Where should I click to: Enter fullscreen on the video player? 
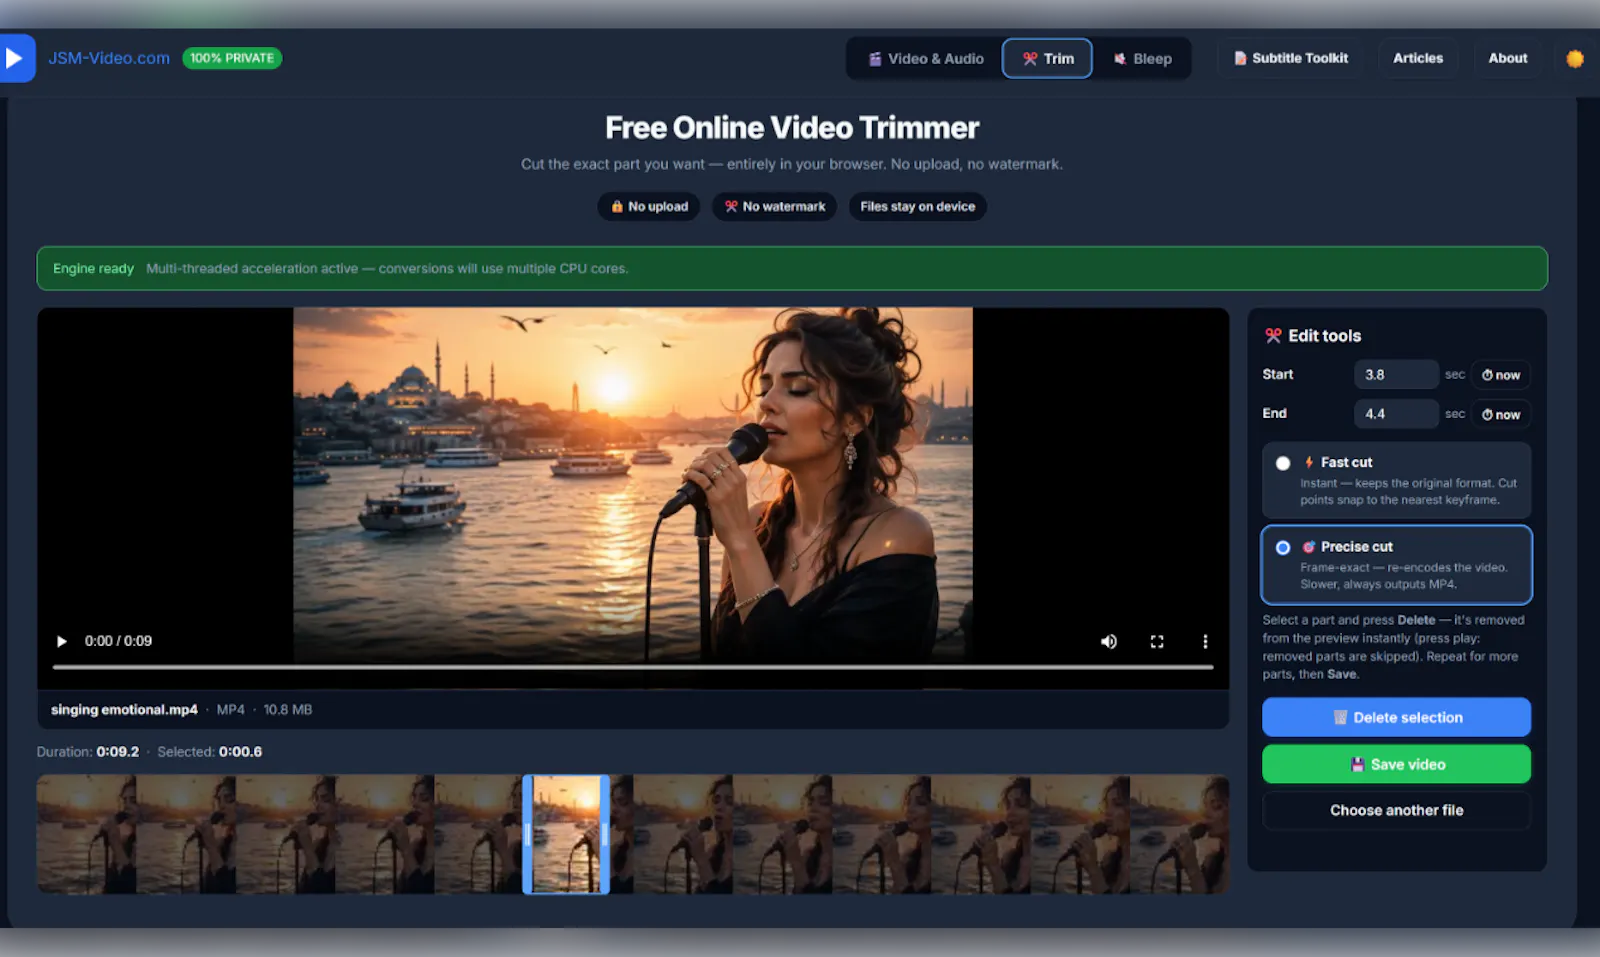(x=1157, y=641)
